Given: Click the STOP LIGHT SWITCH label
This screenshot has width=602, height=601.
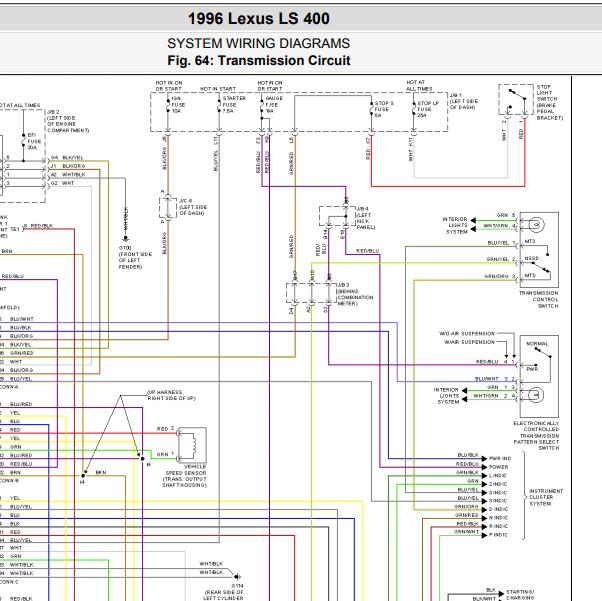Looking at the screenshot, I should [x=549, y=102].
